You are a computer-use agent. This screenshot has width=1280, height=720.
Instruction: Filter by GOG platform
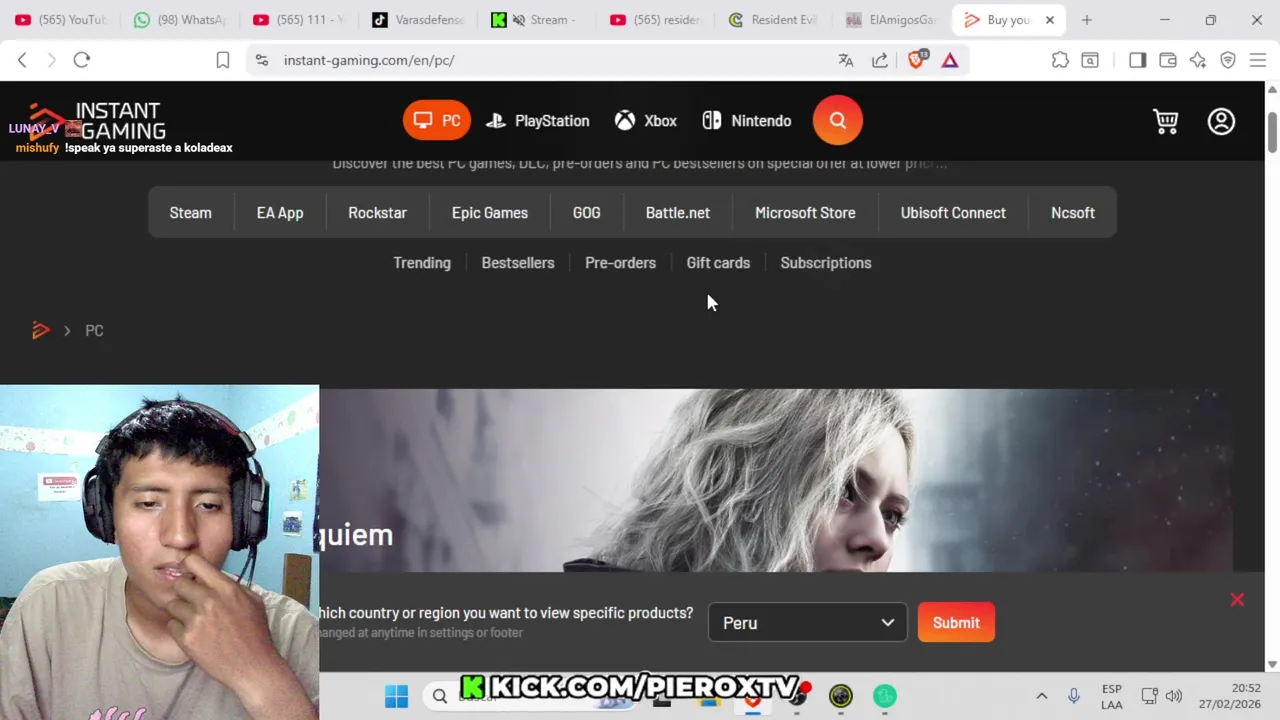pos(587,213)
